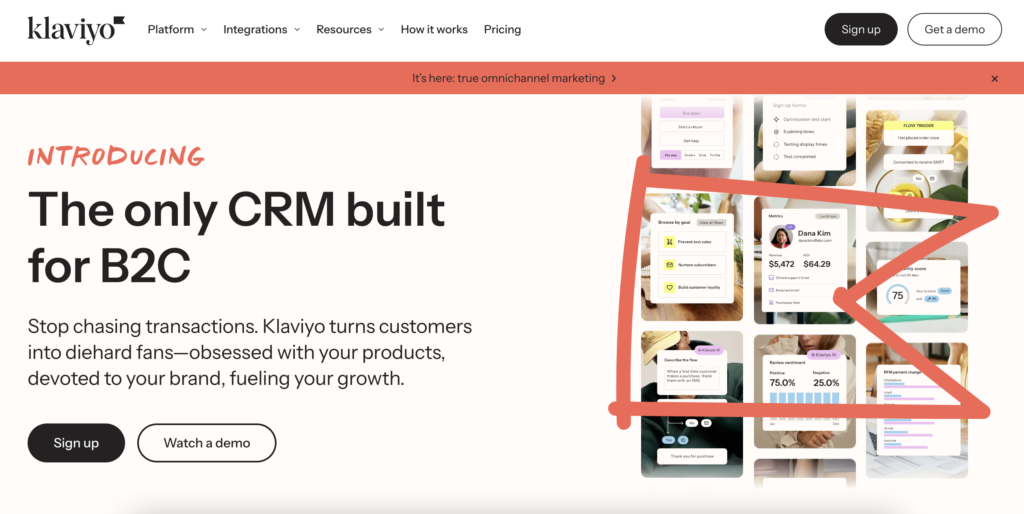Click the Optimization test start step icon
Image resolution: width=1024 pixels, height=514 pixels.
776,120
